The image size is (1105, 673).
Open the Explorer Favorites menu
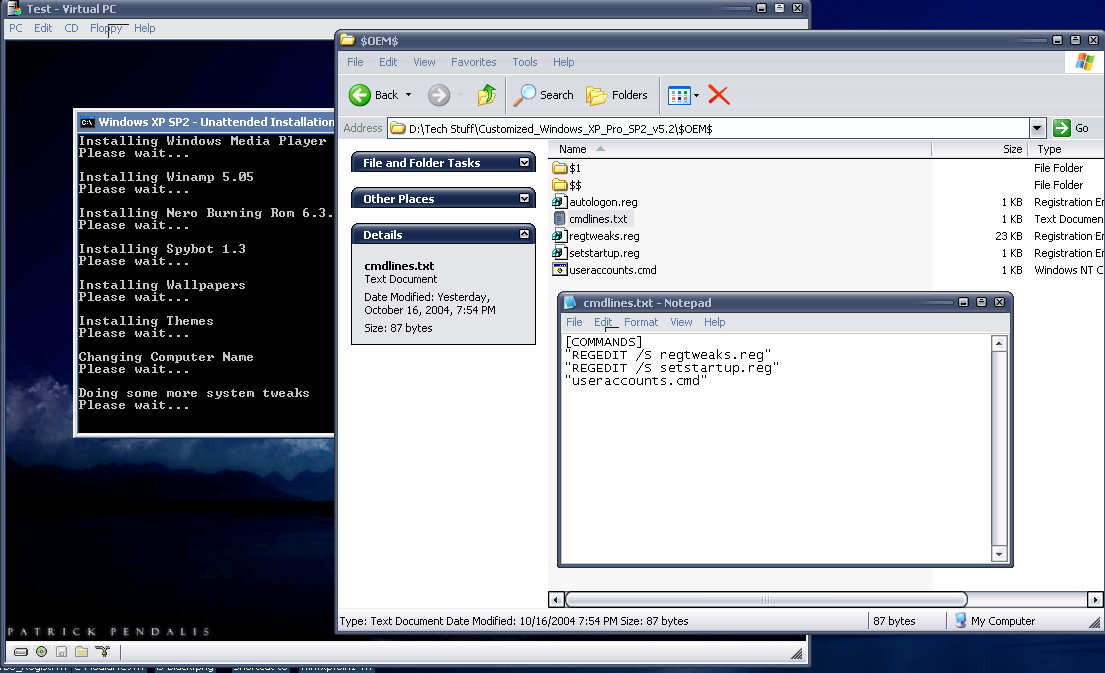pyautogui.click(x=474, y=62)
